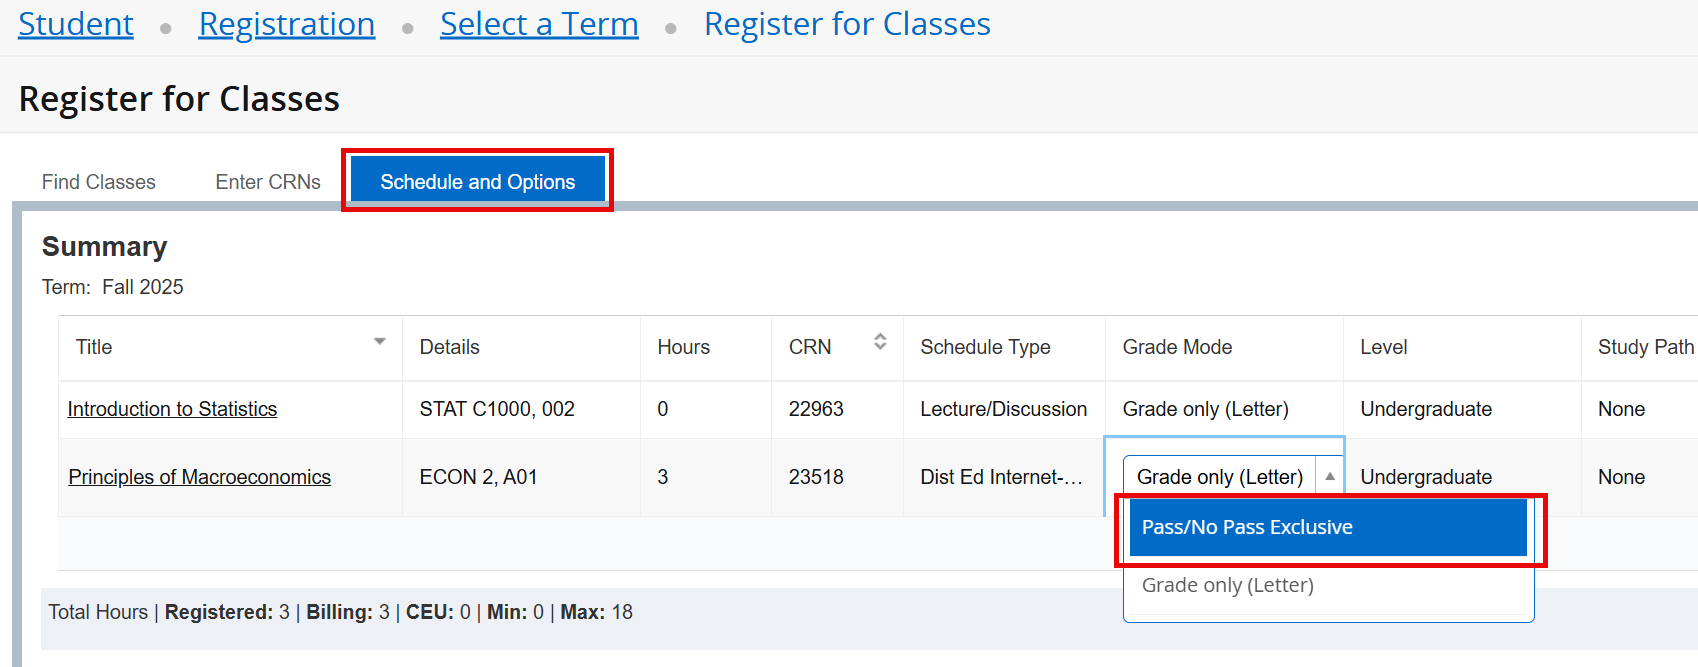Click the Grade only (Letter) combo box
Viewport: 1698px width, 667px height.
[1233, 477]
